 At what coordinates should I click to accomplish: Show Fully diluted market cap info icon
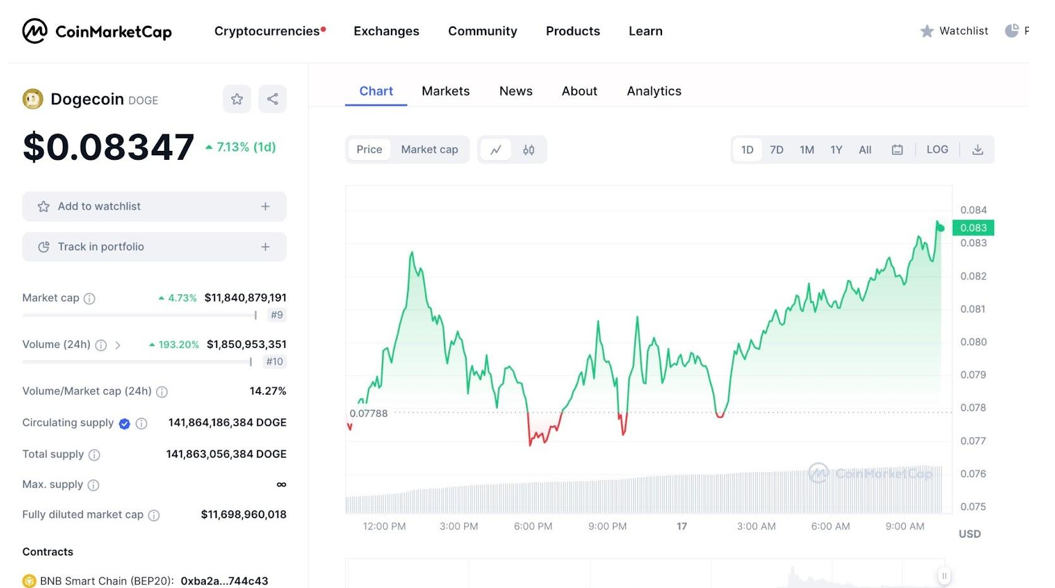point(154,515)
